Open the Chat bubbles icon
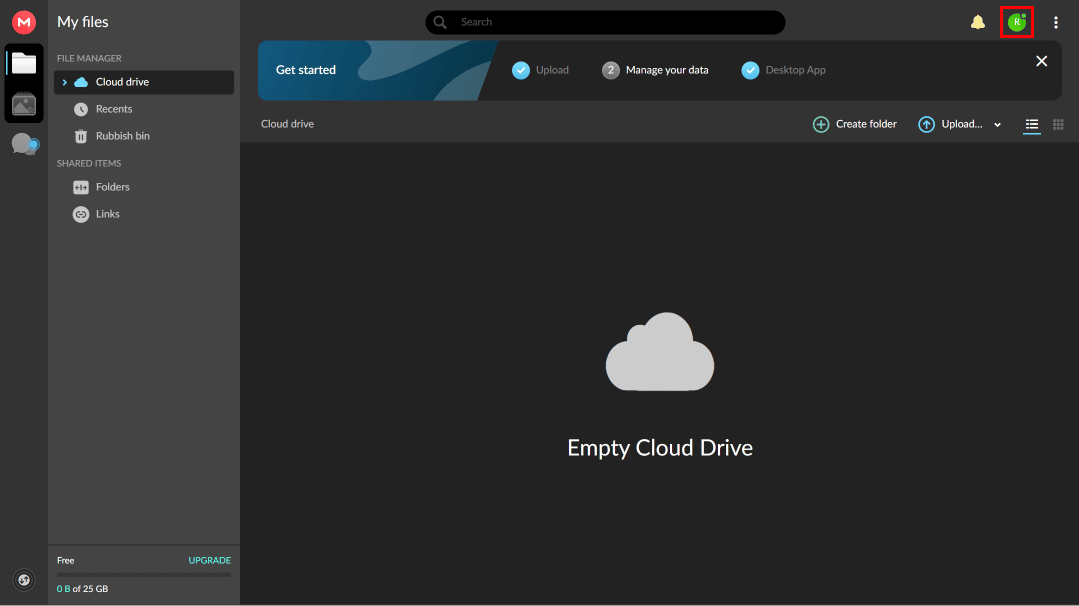 point(25,144)
